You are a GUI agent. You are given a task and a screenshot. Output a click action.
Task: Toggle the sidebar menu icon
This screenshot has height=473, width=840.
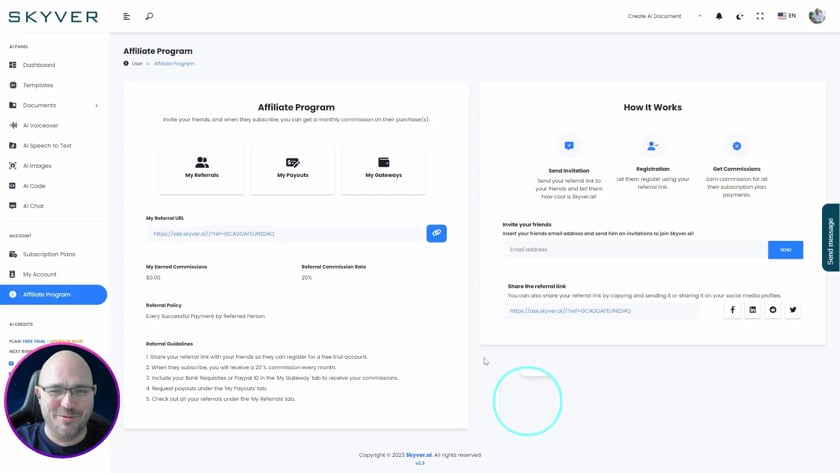[x=126, y=17]
